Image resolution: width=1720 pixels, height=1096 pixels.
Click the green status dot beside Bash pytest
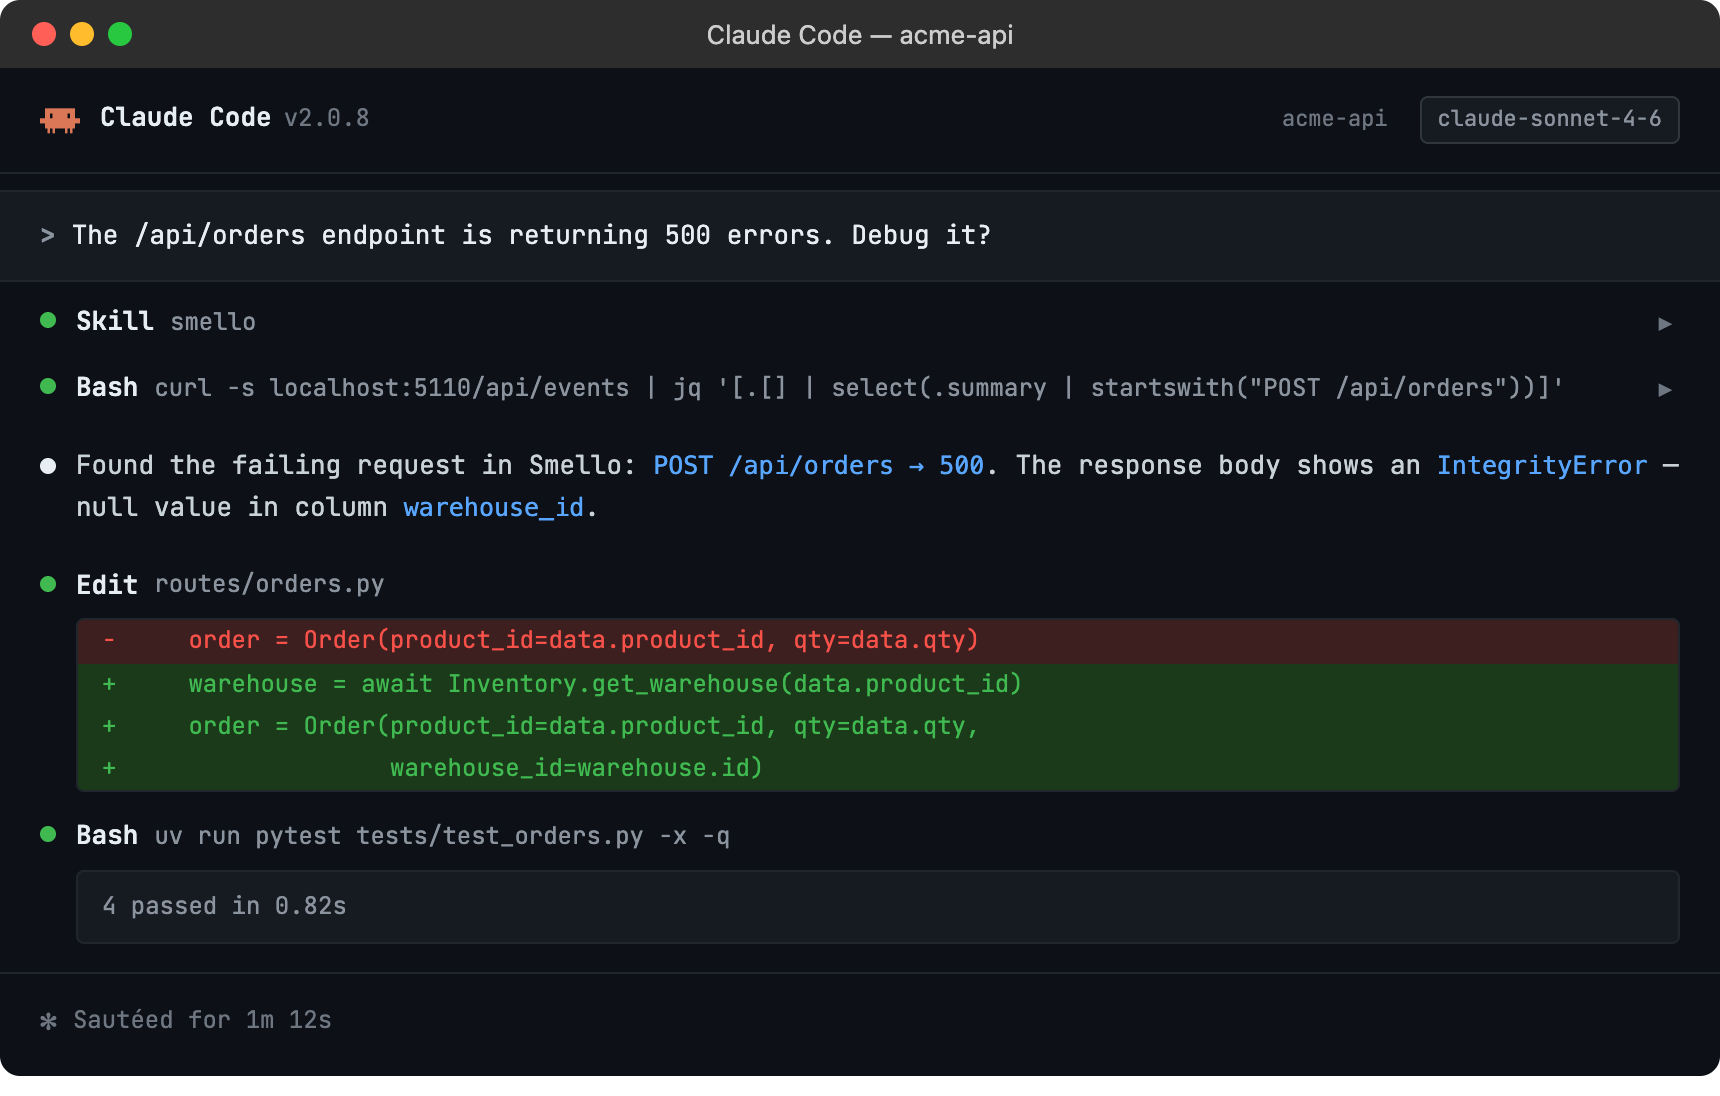[48, 834]
